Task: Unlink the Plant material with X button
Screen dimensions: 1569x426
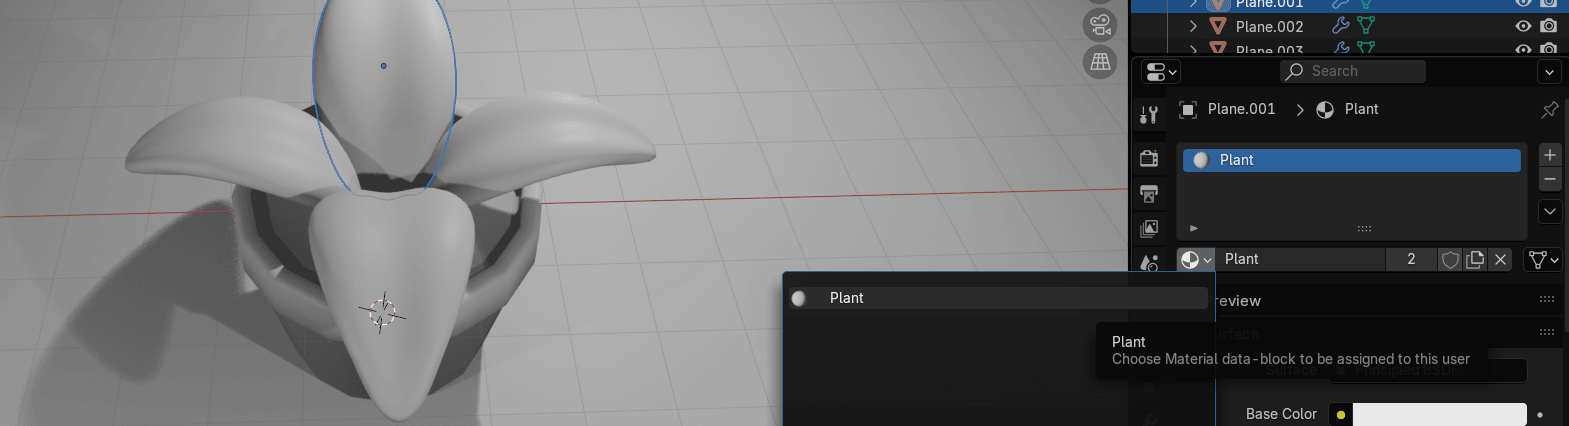Action: point(1500,259)
